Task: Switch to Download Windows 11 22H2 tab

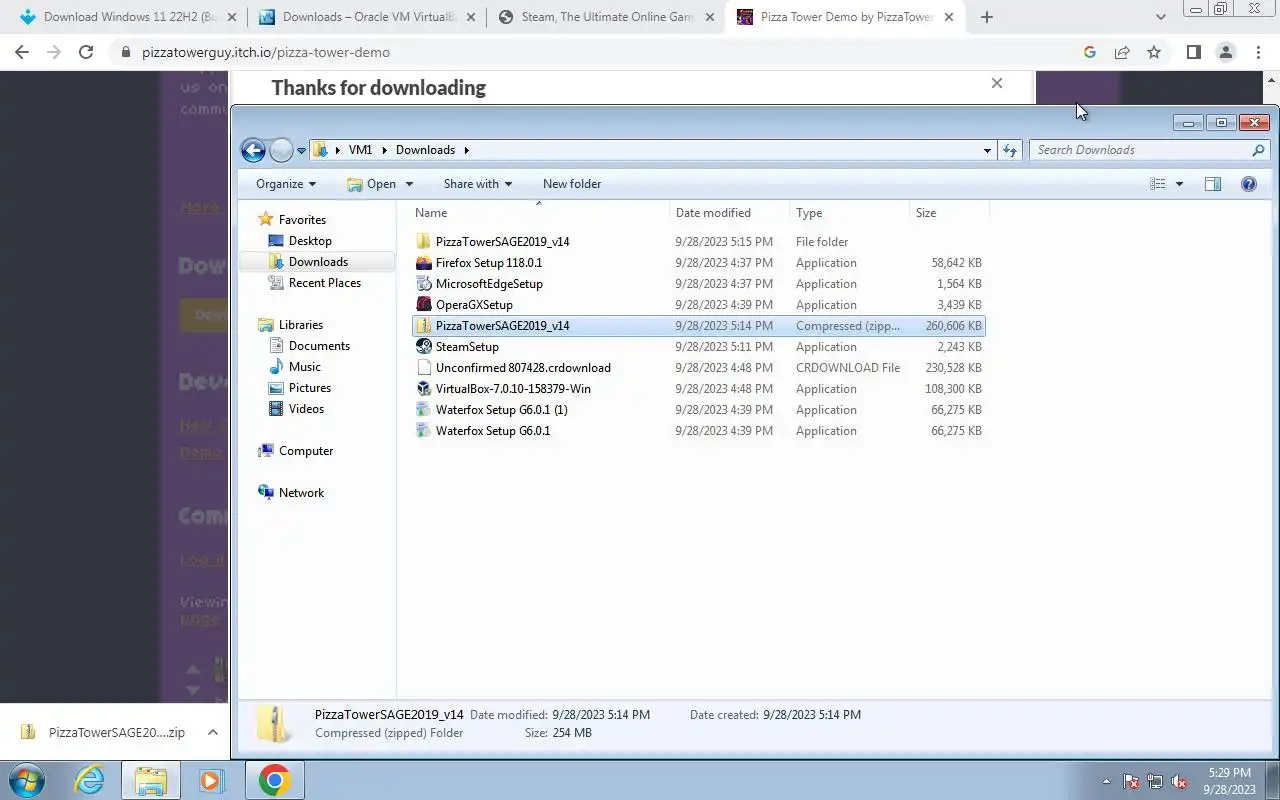Action: 130,17
